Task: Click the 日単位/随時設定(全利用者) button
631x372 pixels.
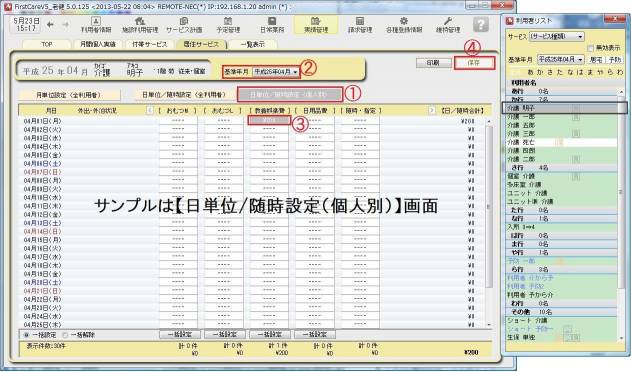Action: (184, 95)
